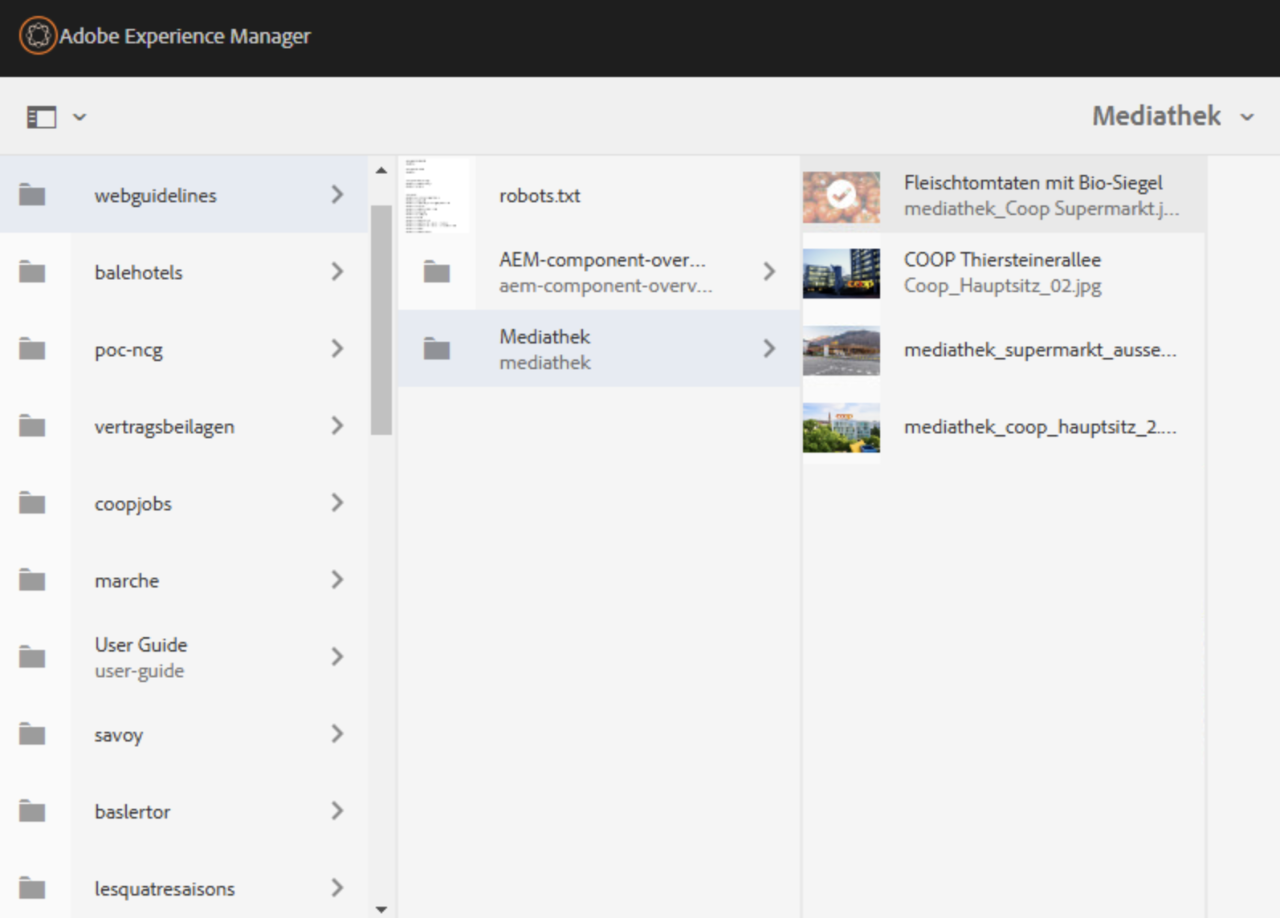This screenshot has height=918, width=1280.
Task: Expand the vertragsbeilagen folder chevron
Action: [x=337, y=426]
